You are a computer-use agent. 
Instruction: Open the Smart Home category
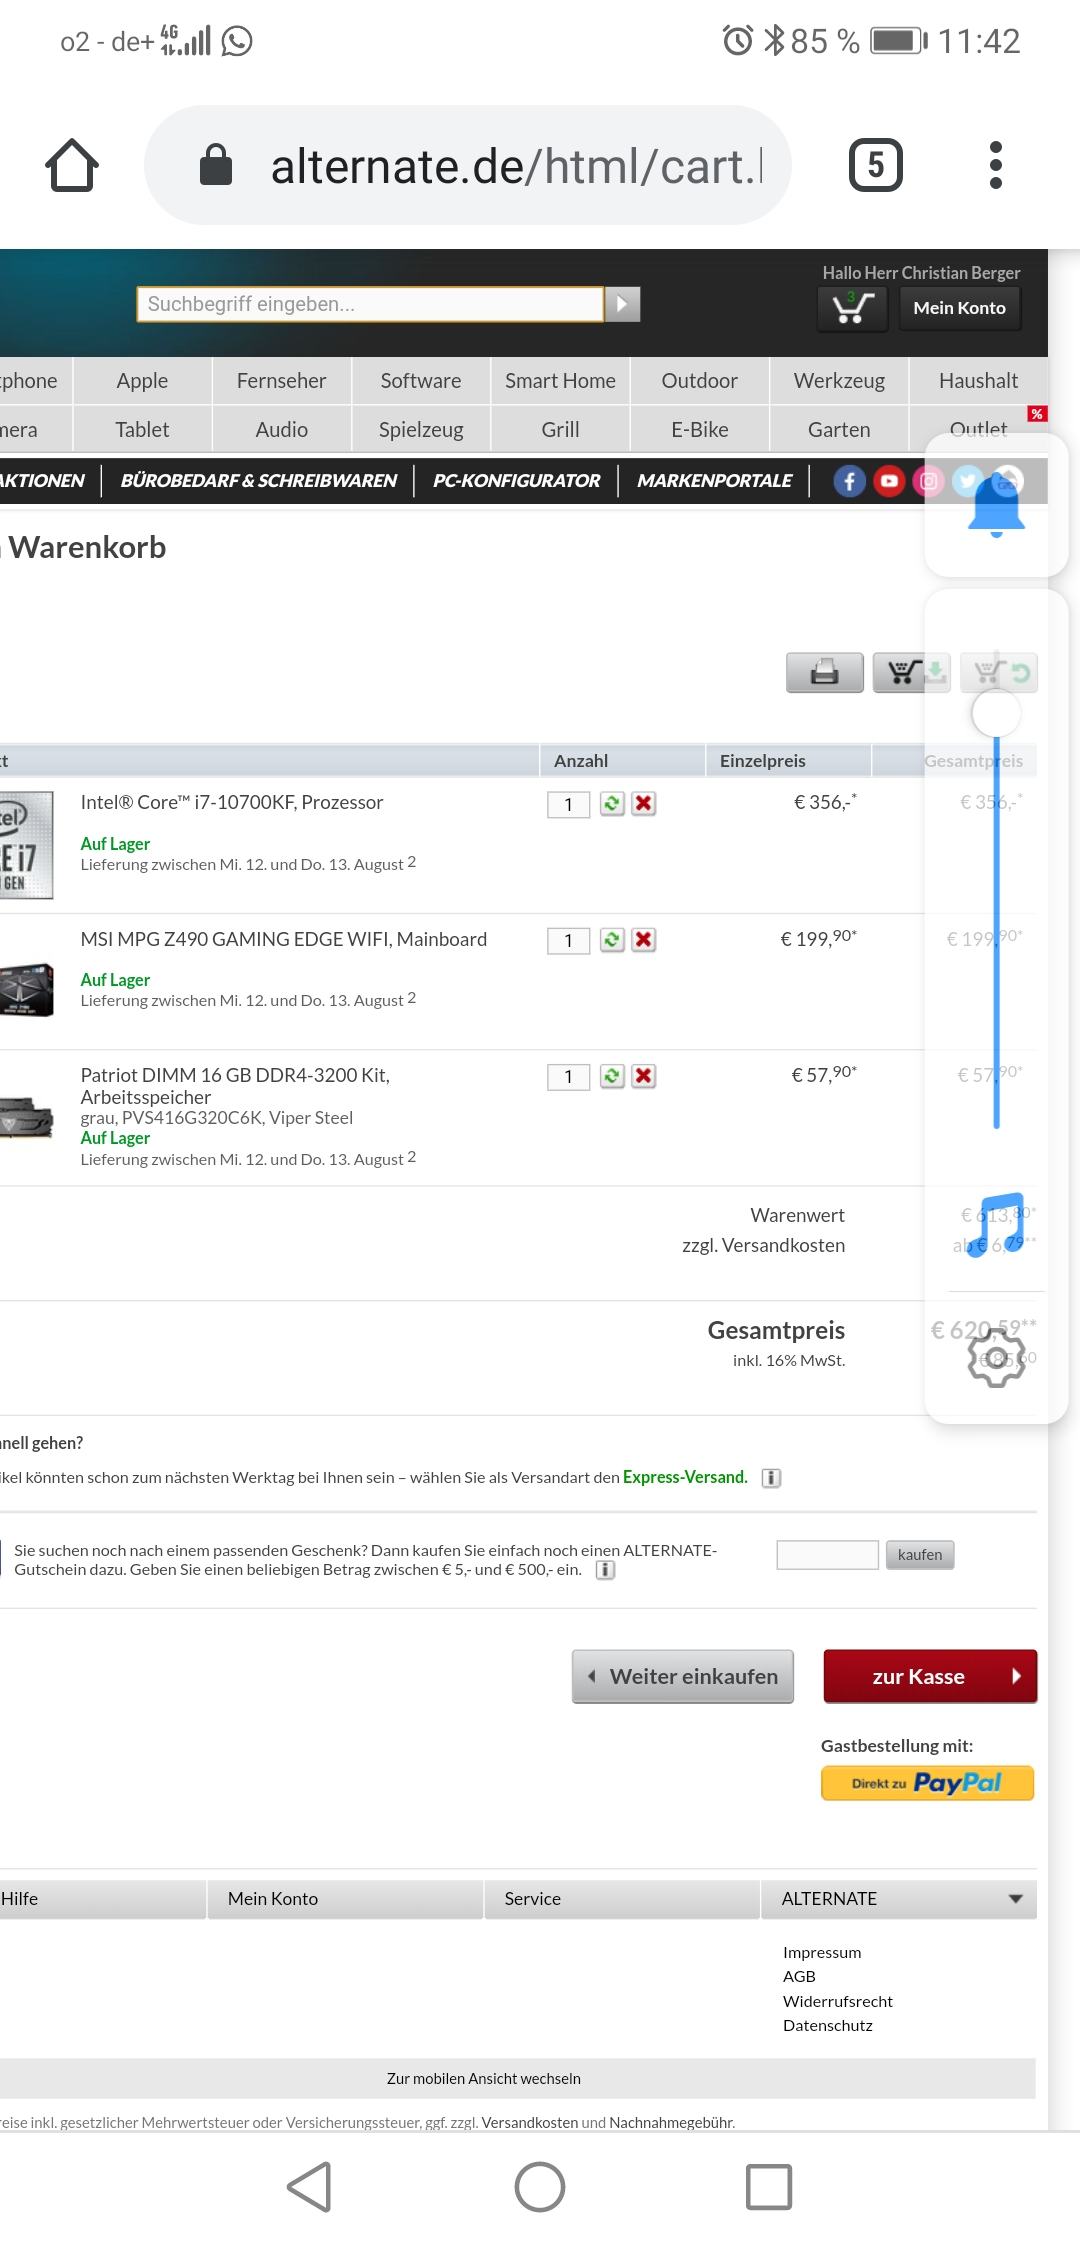[560, 380]
